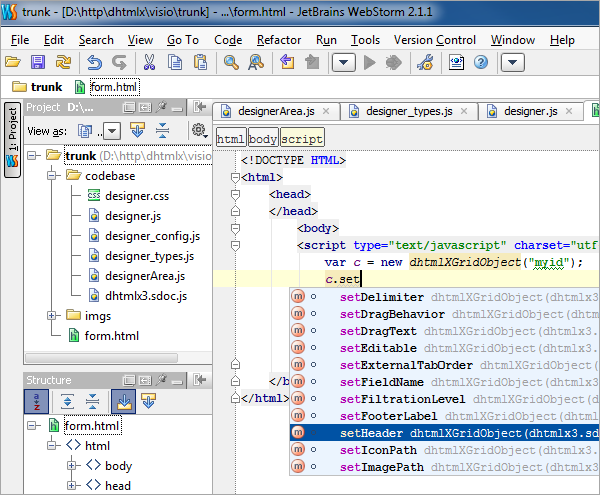Click trunk in navigation bar
The width and height of the screenshot is (600, 495).
(38, 87)
